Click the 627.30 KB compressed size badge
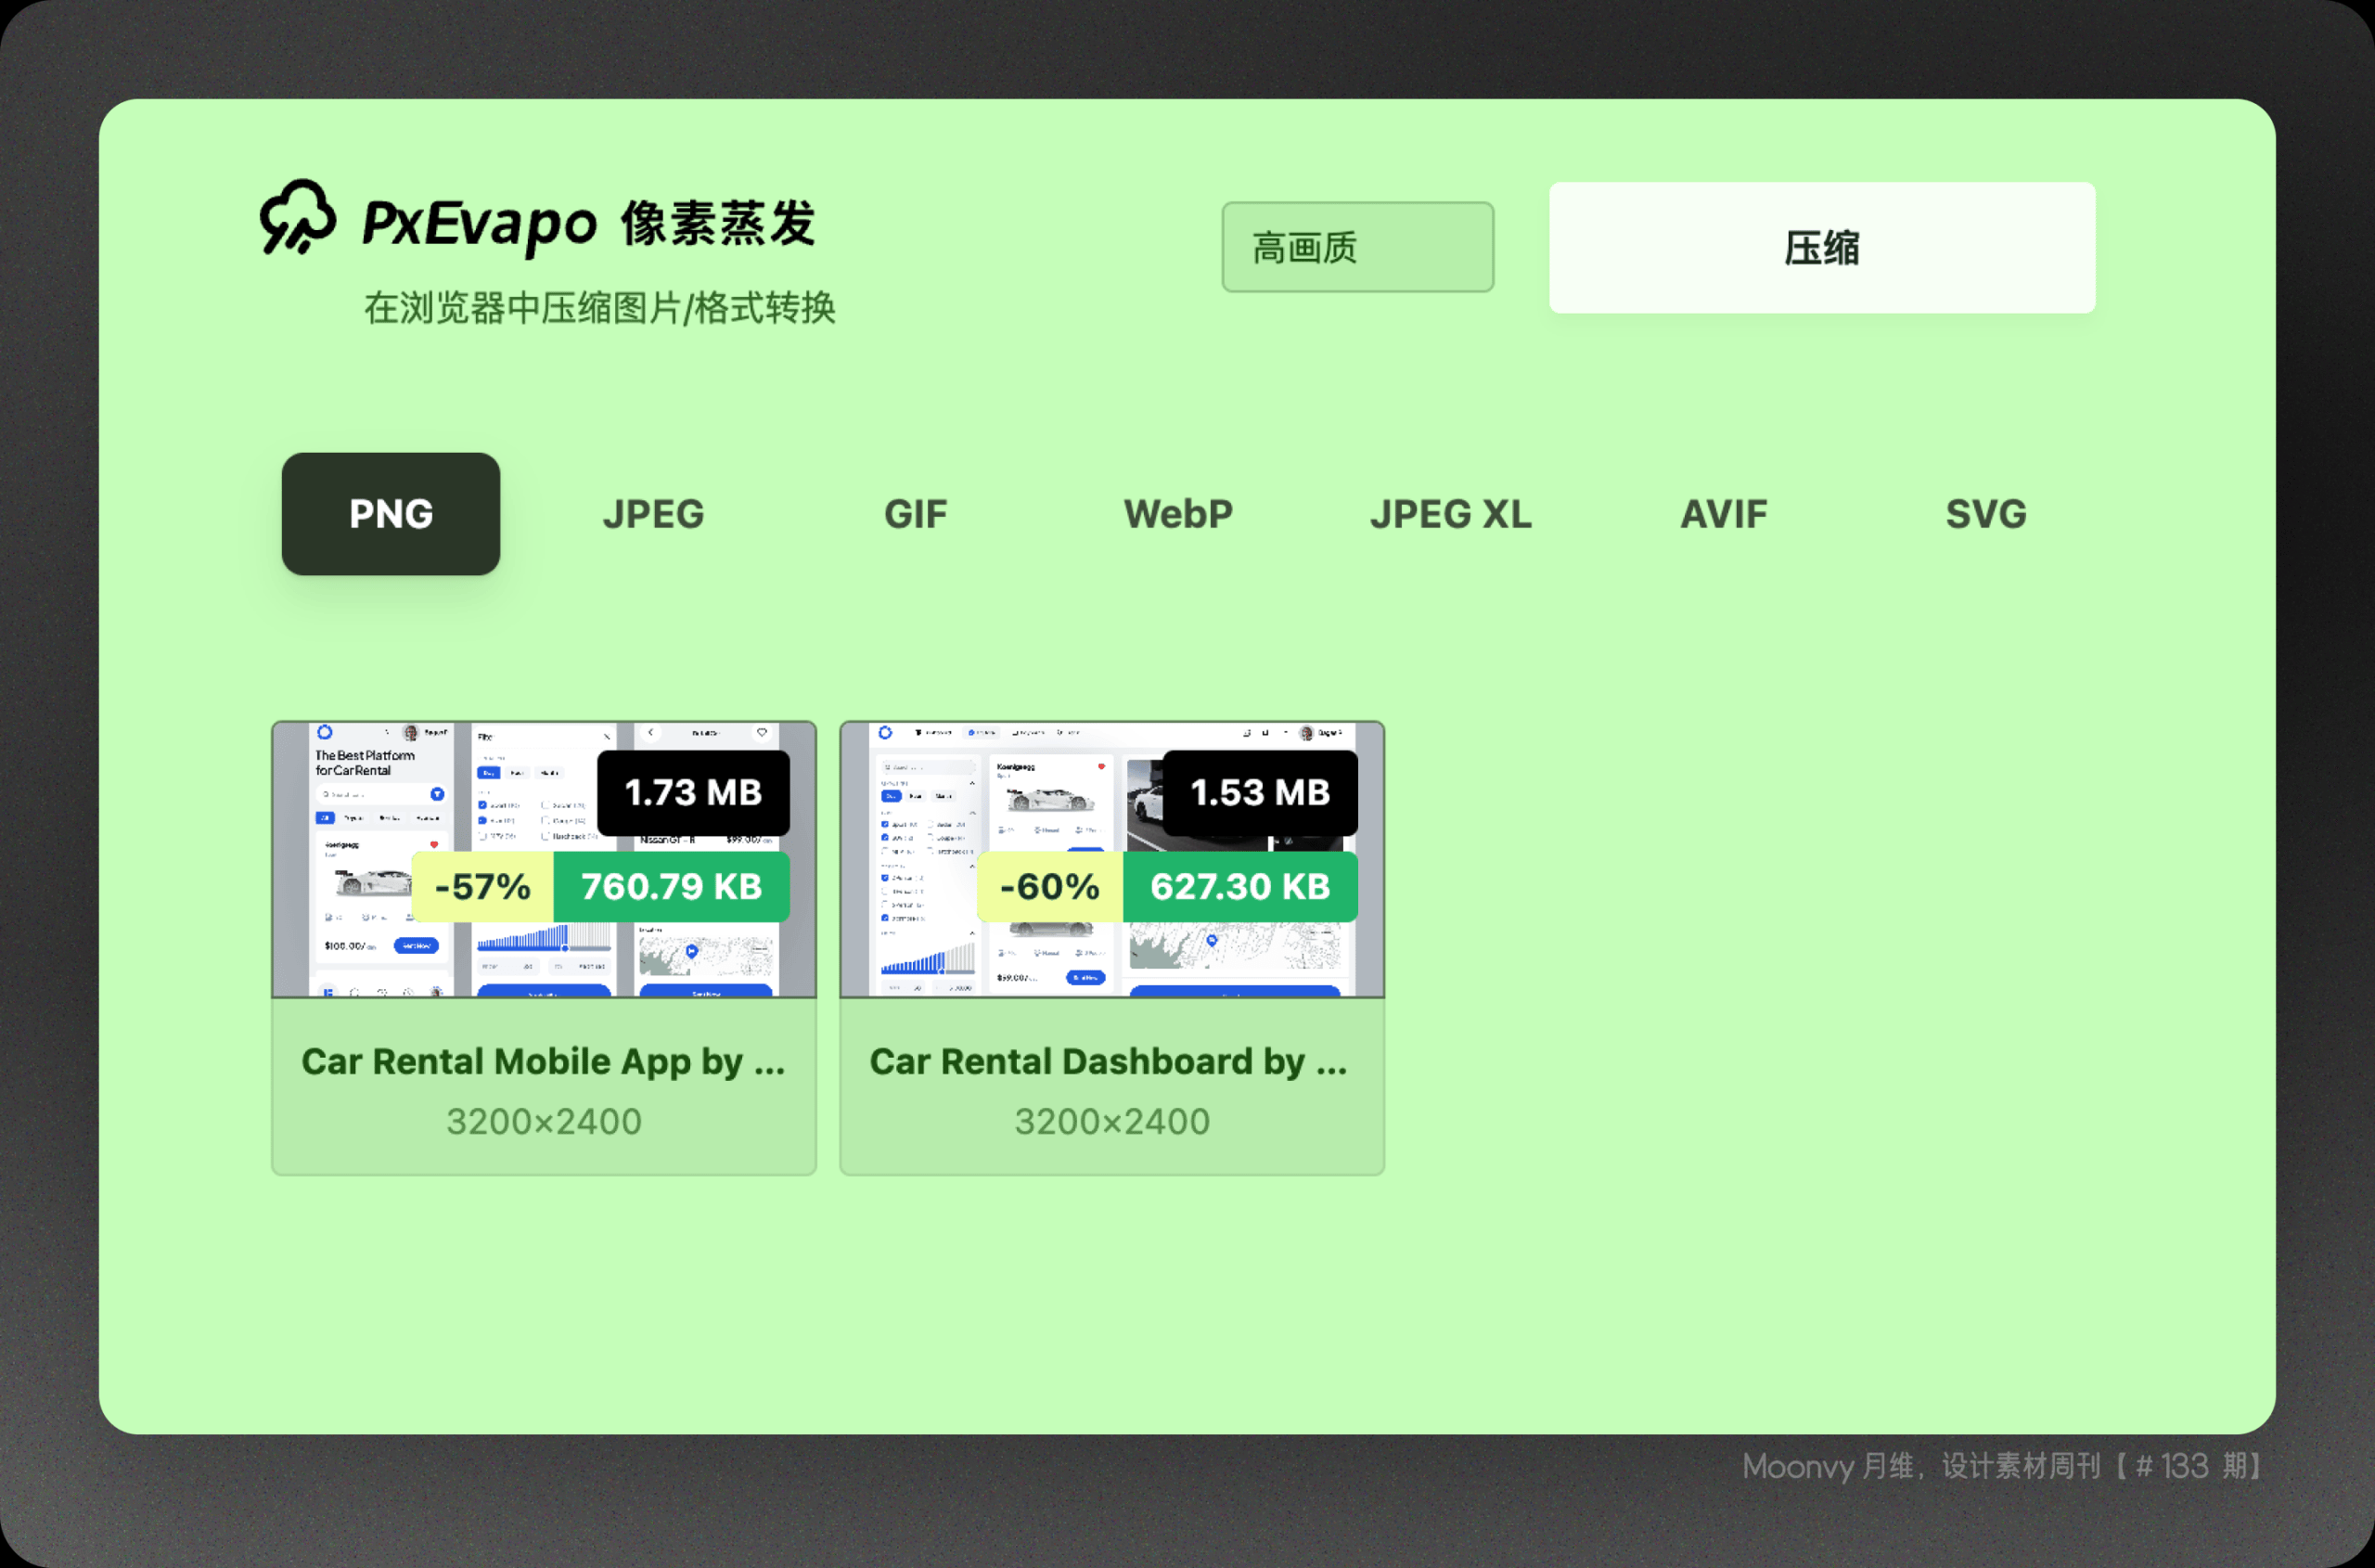Screen dimensions: 2375x1568 [x=1240, y=887]
